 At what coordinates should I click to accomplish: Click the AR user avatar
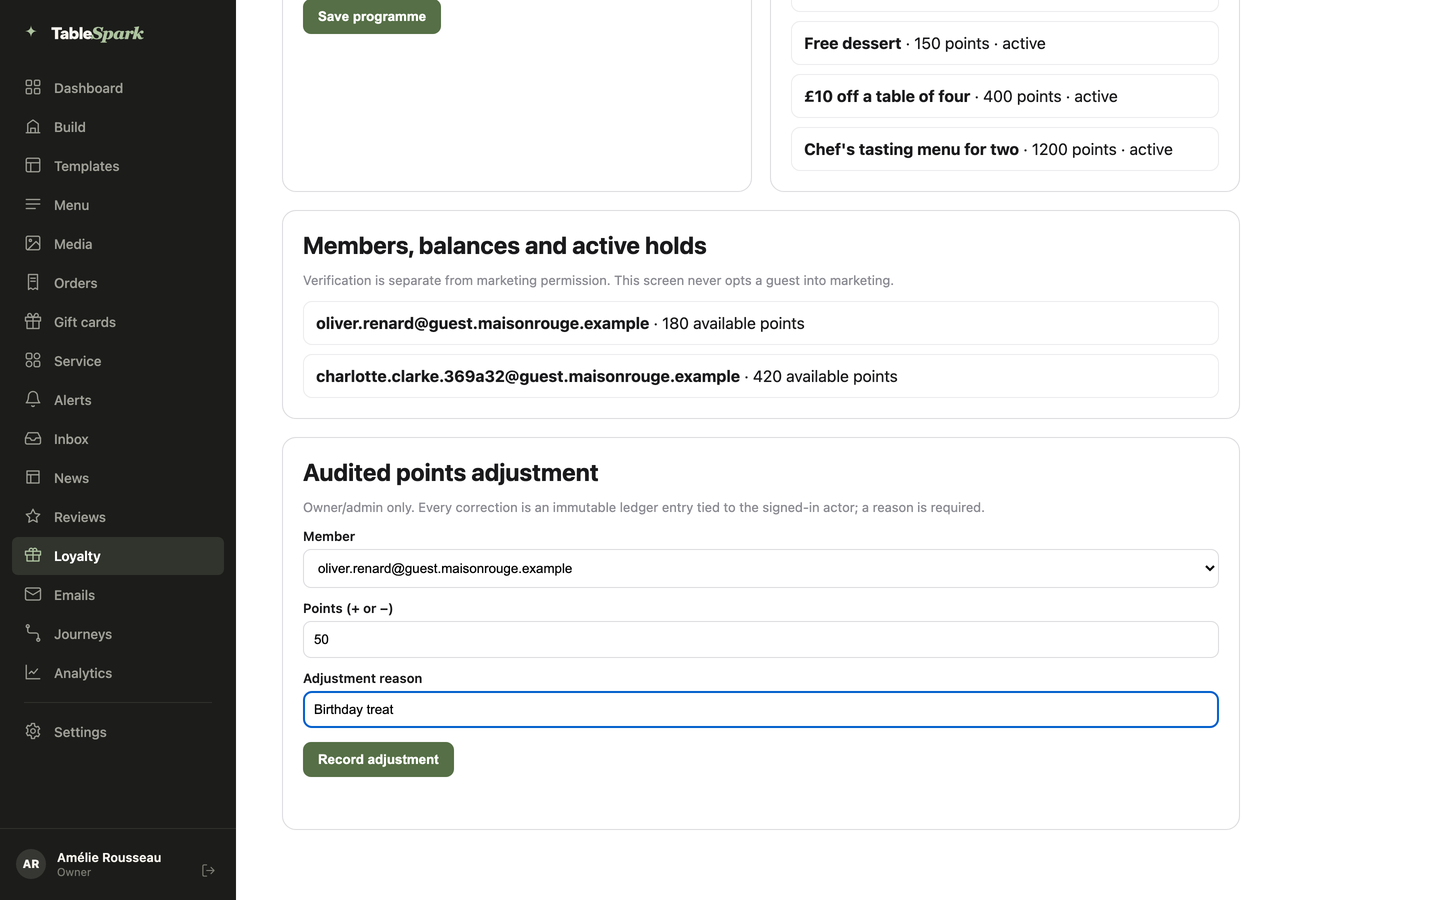pyautogui.click(x=31, y=864)
